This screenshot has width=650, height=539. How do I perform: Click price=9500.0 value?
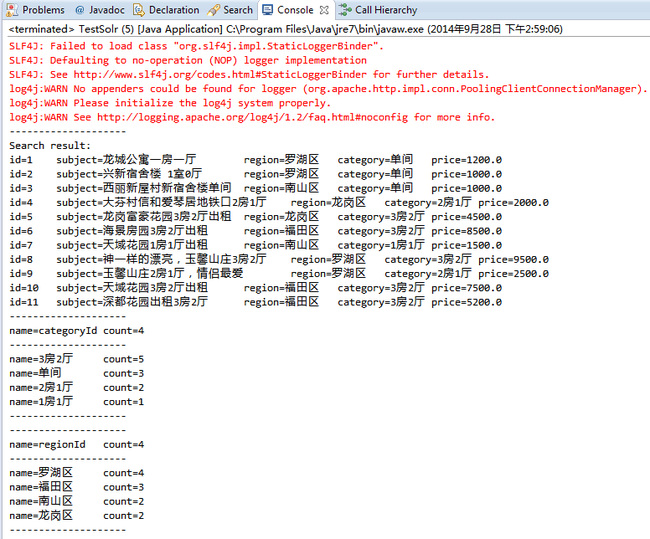[x=513, y=260]
